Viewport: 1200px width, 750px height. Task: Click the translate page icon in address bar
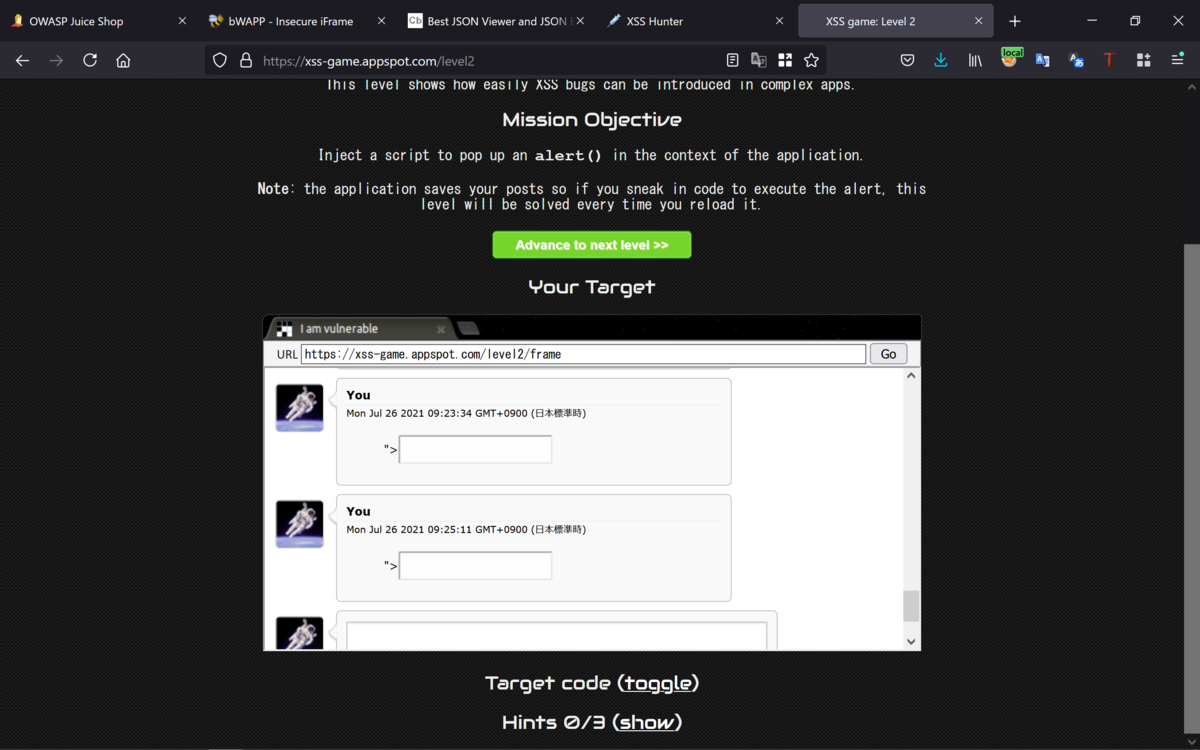click(759, 60)
